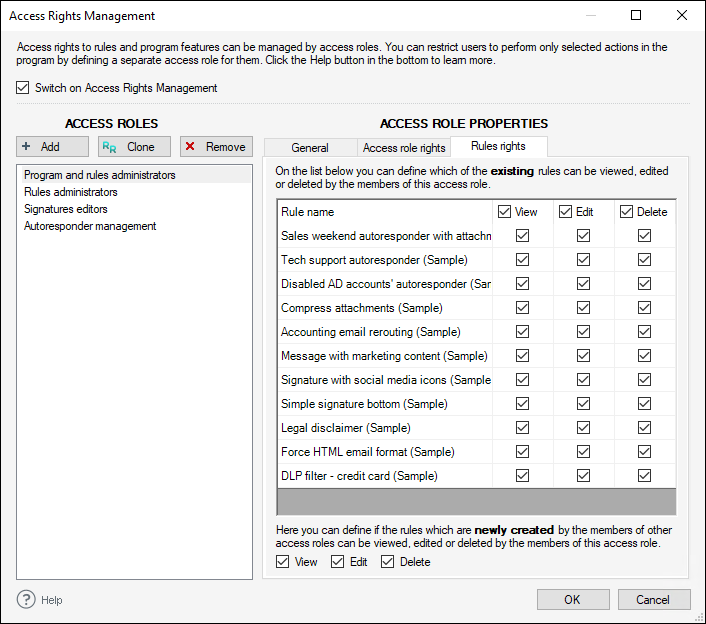706x624 pixels.
Task: Close the Access Rights Management window
Action: (682, 15)
